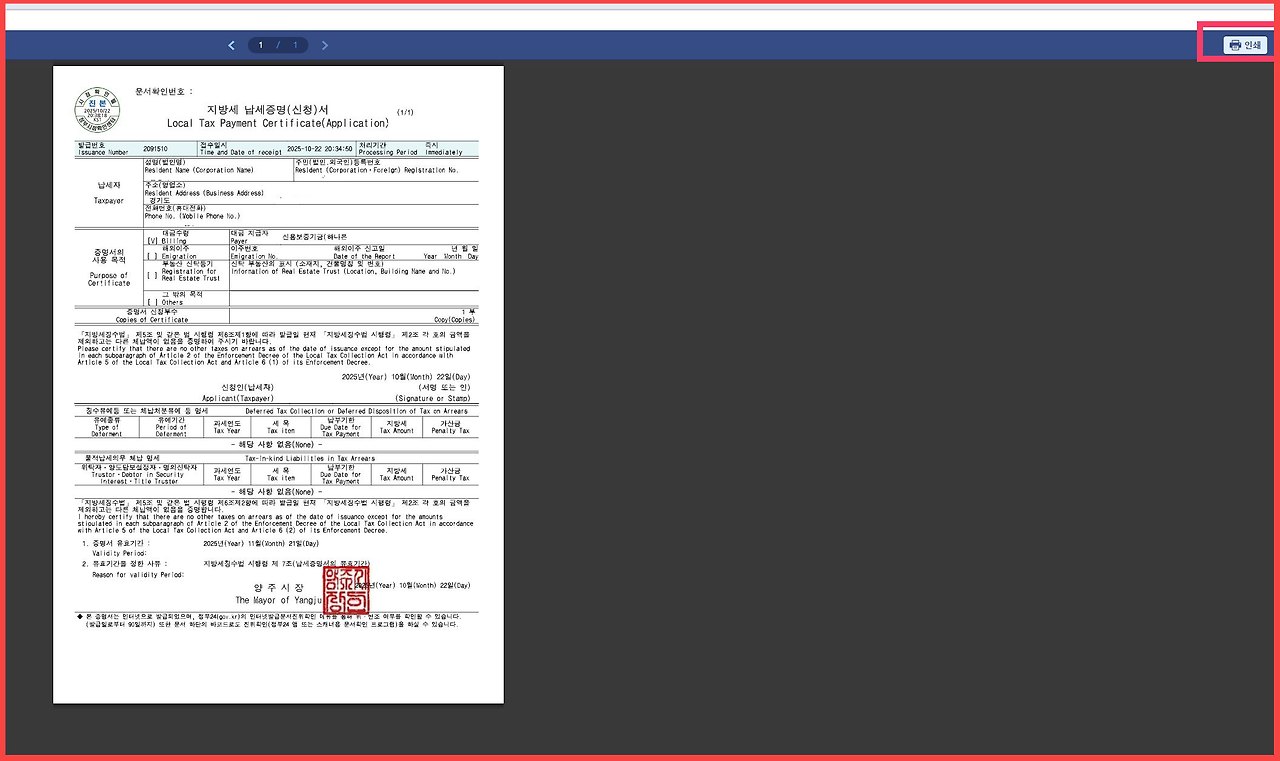Click the validity date 2025년 11월 21일
Viewport: 1280px width, 761px height.
coord(261,544)
